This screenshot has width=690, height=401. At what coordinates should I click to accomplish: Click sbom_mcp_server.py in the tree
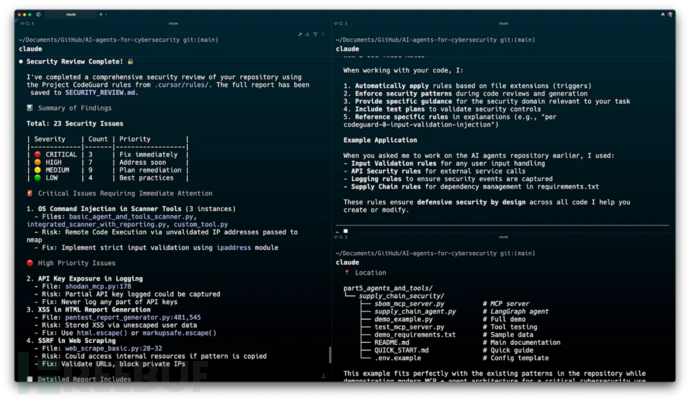click(409, 304)
